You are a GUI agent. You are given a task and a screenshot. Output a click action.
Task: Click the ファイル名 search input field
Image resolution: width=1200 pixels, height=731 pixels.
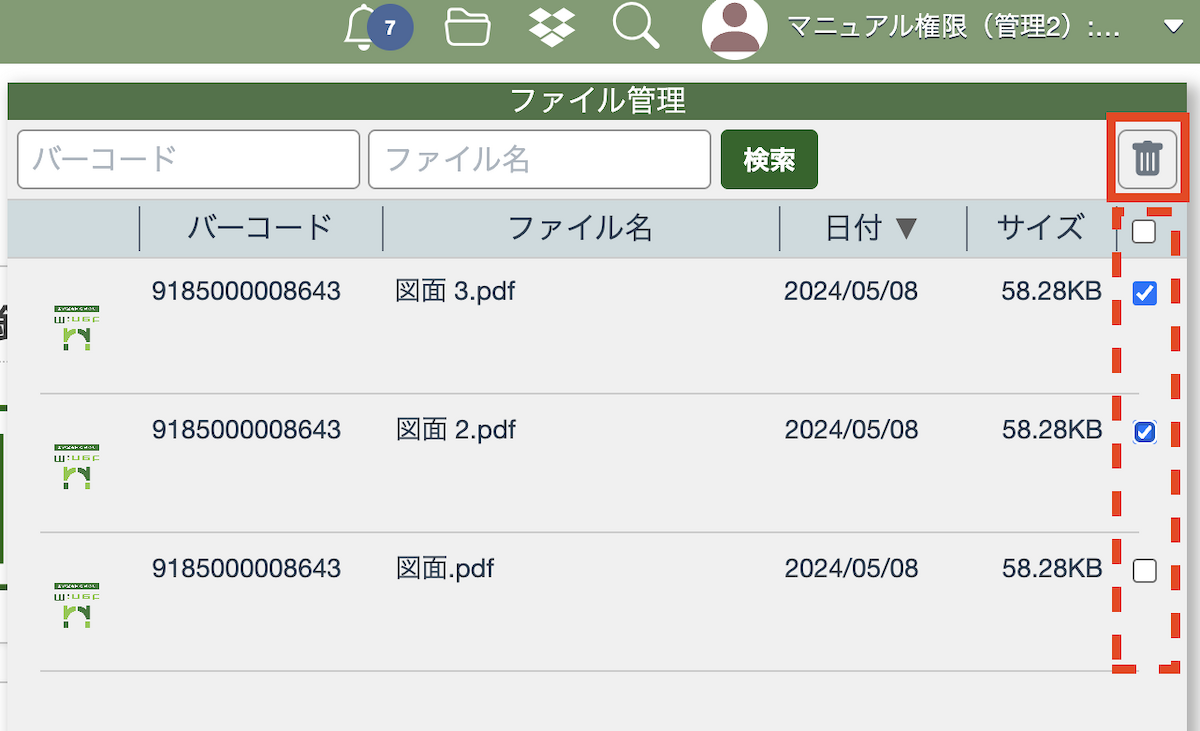click(539, 159)
